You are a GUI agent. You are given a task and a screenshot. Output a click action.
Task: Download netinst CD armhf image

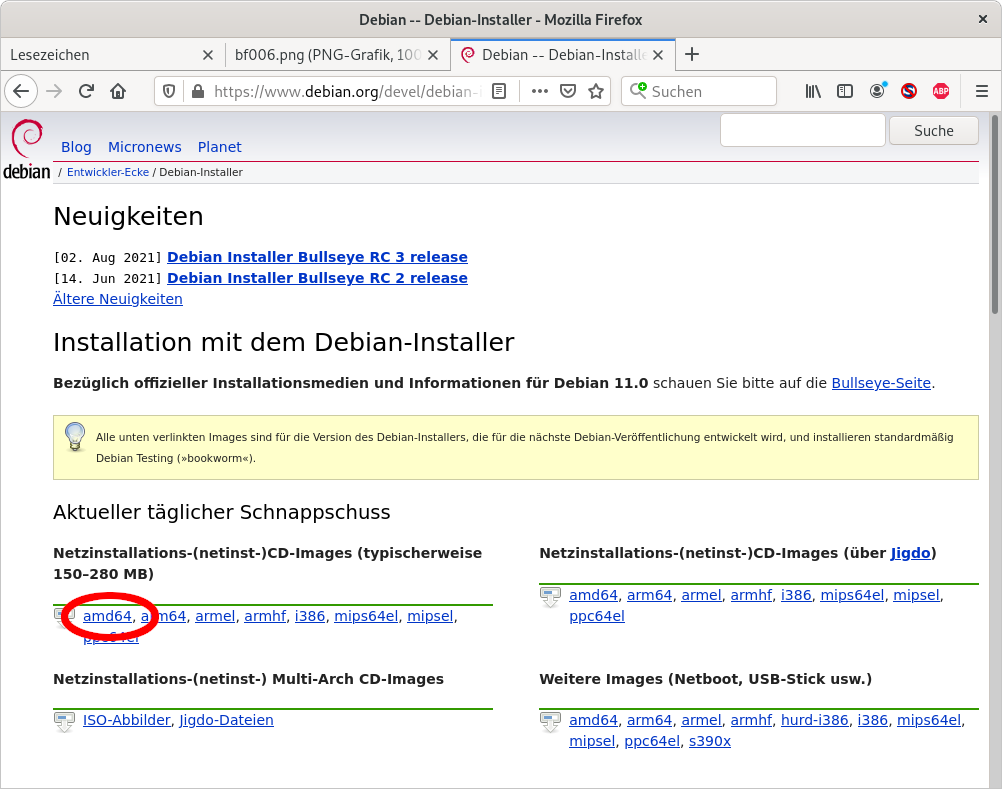coord(265,616)
